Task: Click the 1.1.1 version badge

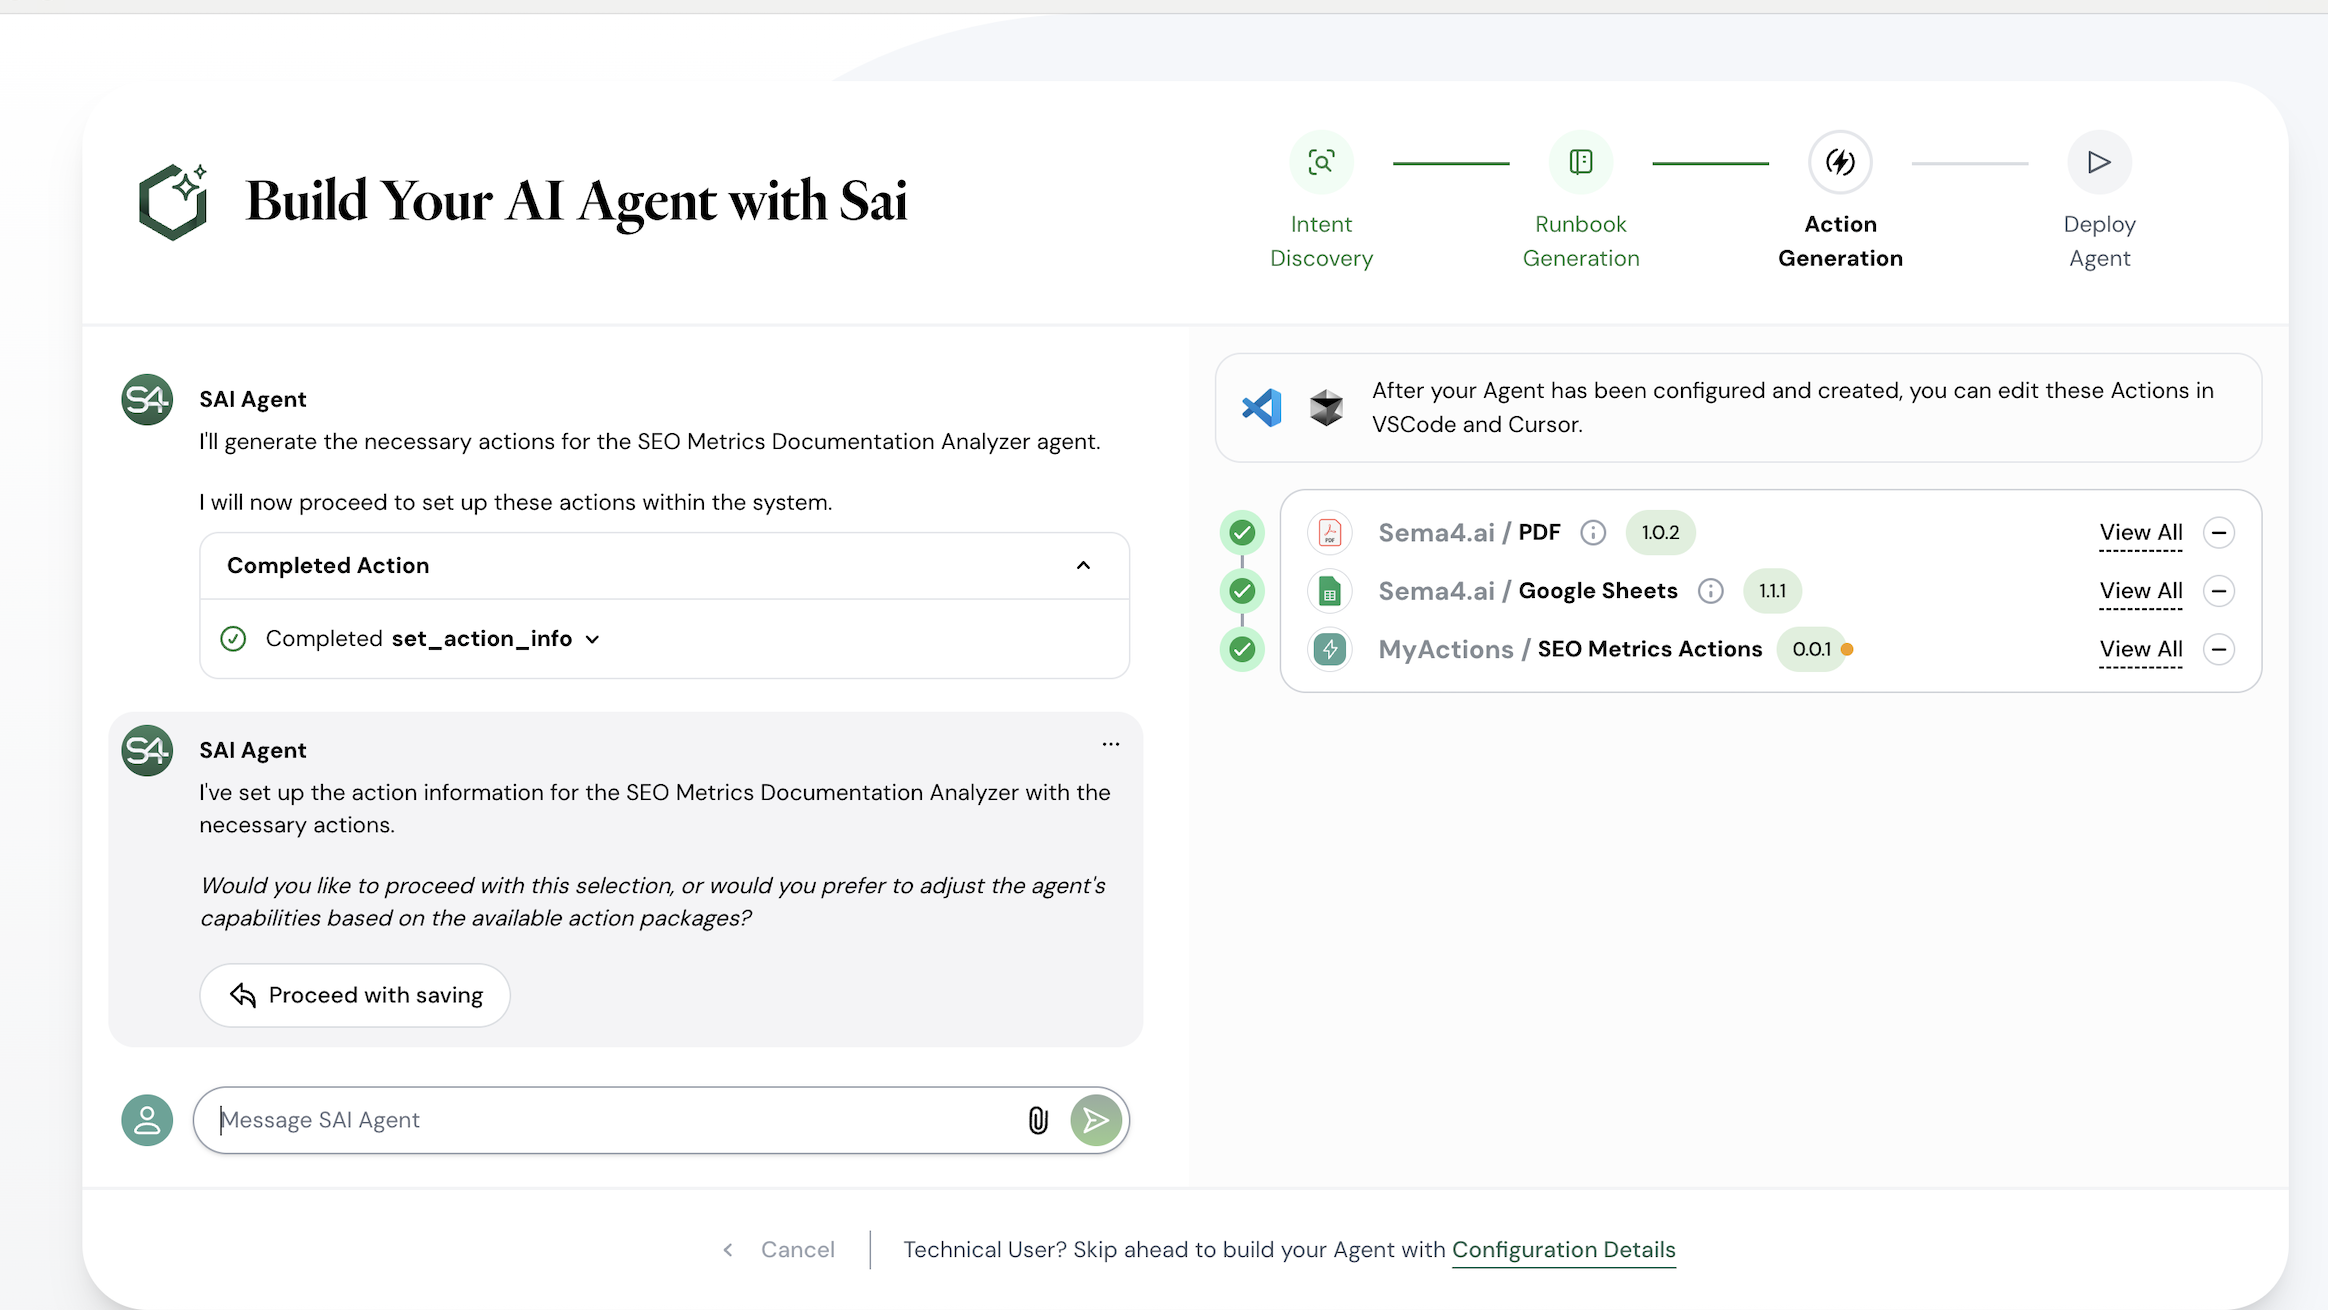Action: click(1772, 591)
